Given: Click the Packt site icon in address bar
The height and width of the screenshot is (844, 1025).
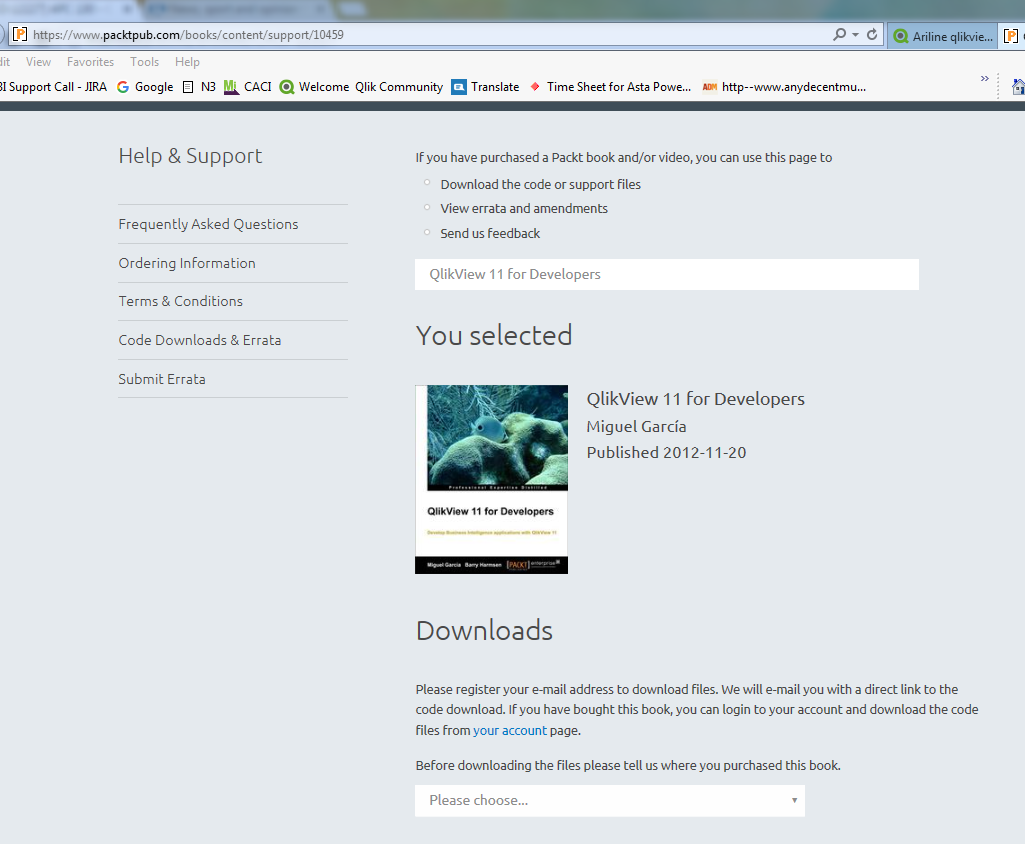Looking at the screenshot, I should 20,35.
